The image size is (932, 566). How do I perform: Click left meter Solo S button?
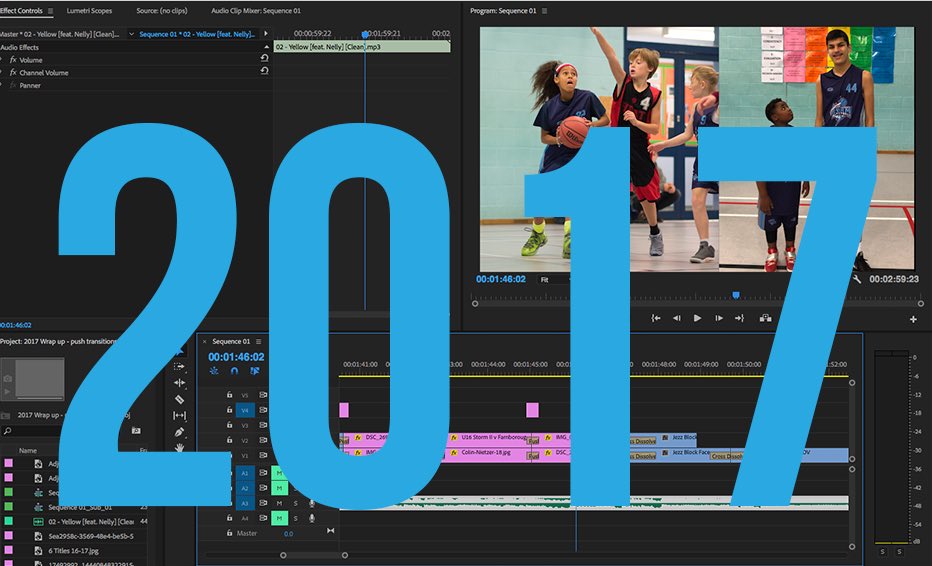click(883, 552)
